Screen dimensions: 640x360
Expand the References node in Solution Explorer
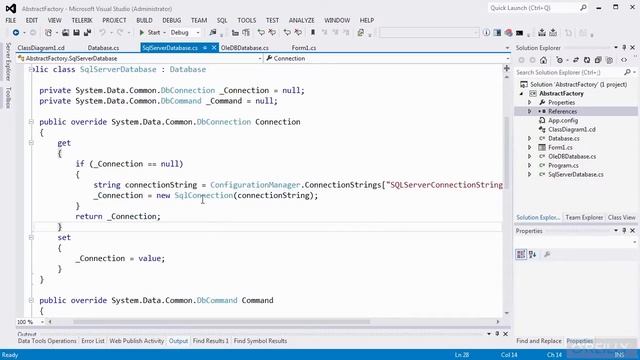(529, 111)
